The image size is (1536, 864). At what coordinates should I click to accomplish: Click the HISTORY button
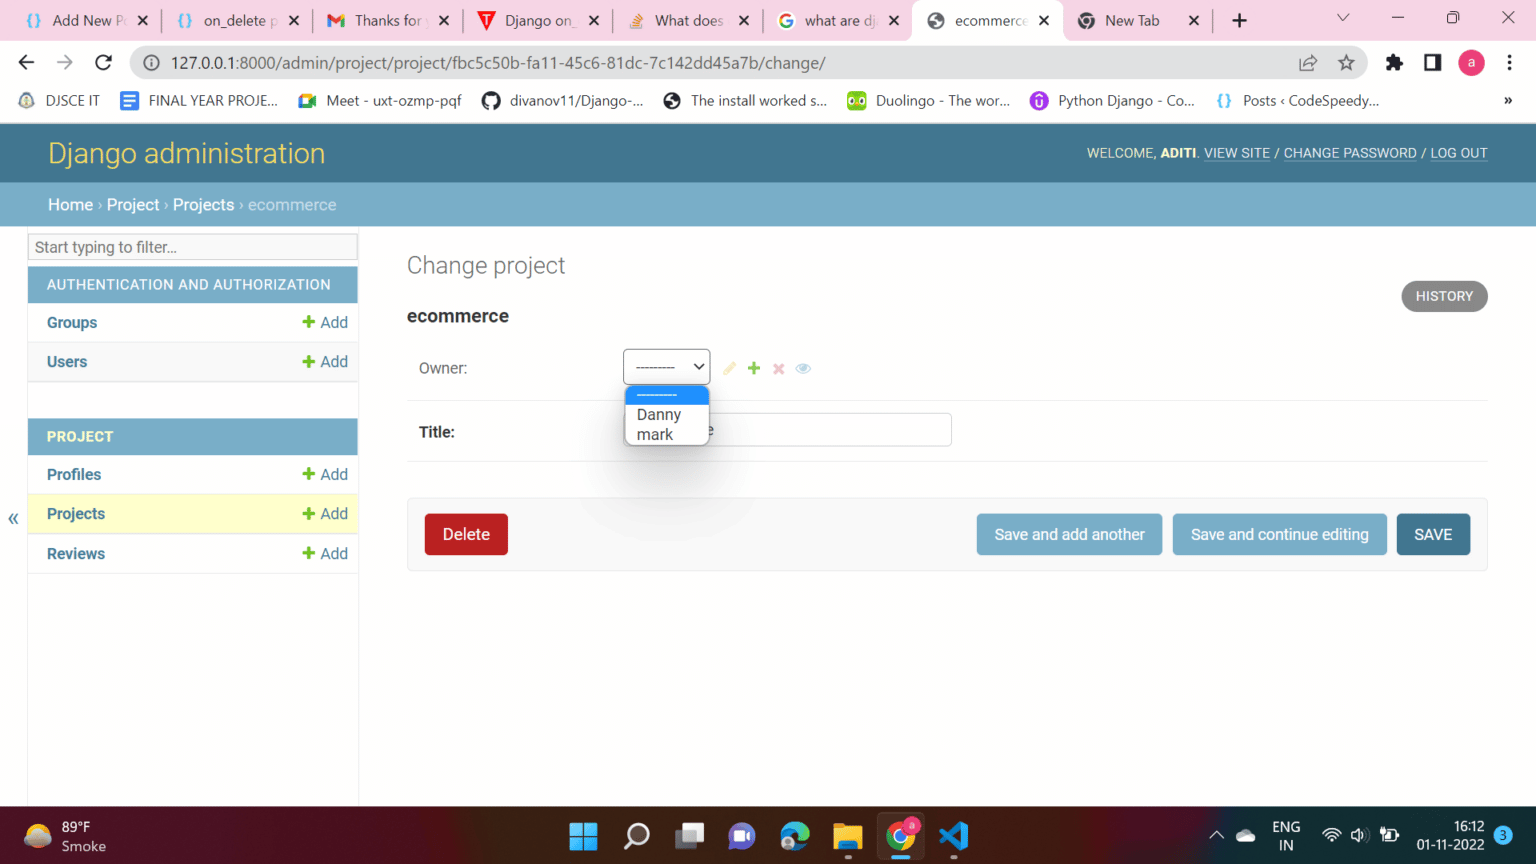1444,296
